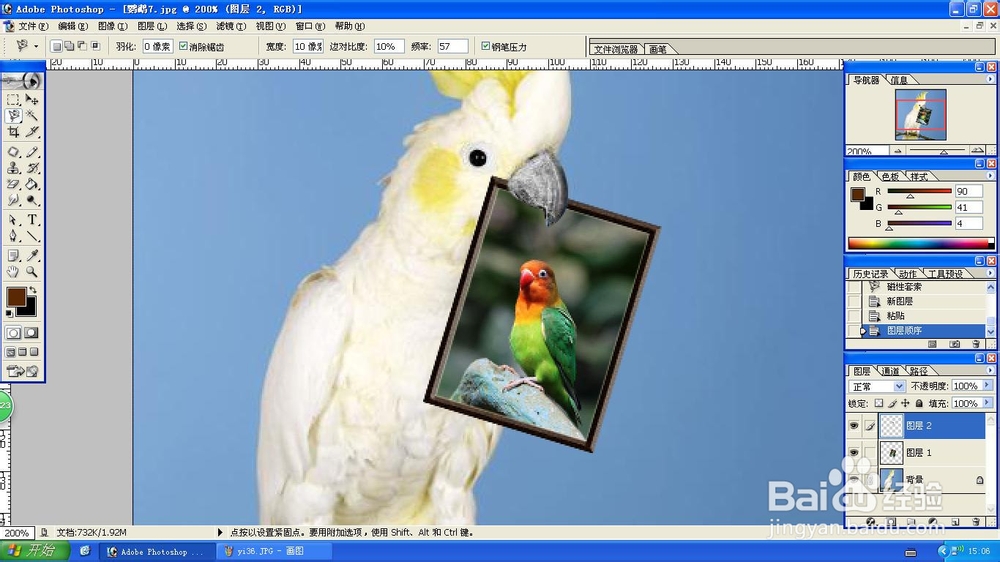Screen dimensions: 1000x562
Task: Switch to yi38.JPG Paint taskbar window
Action: pos(274,551)
